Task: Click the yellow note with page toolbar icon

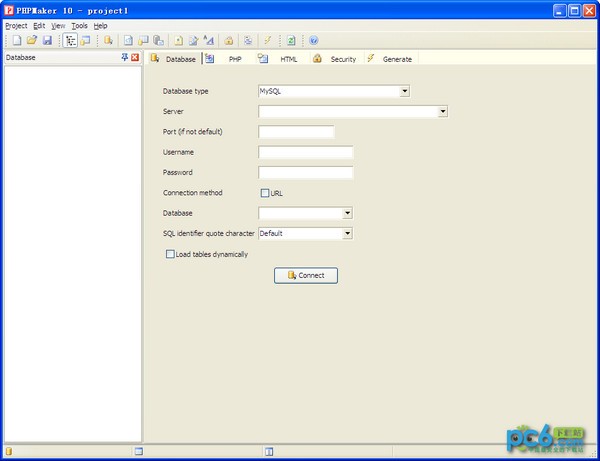Action: [143, 40]
